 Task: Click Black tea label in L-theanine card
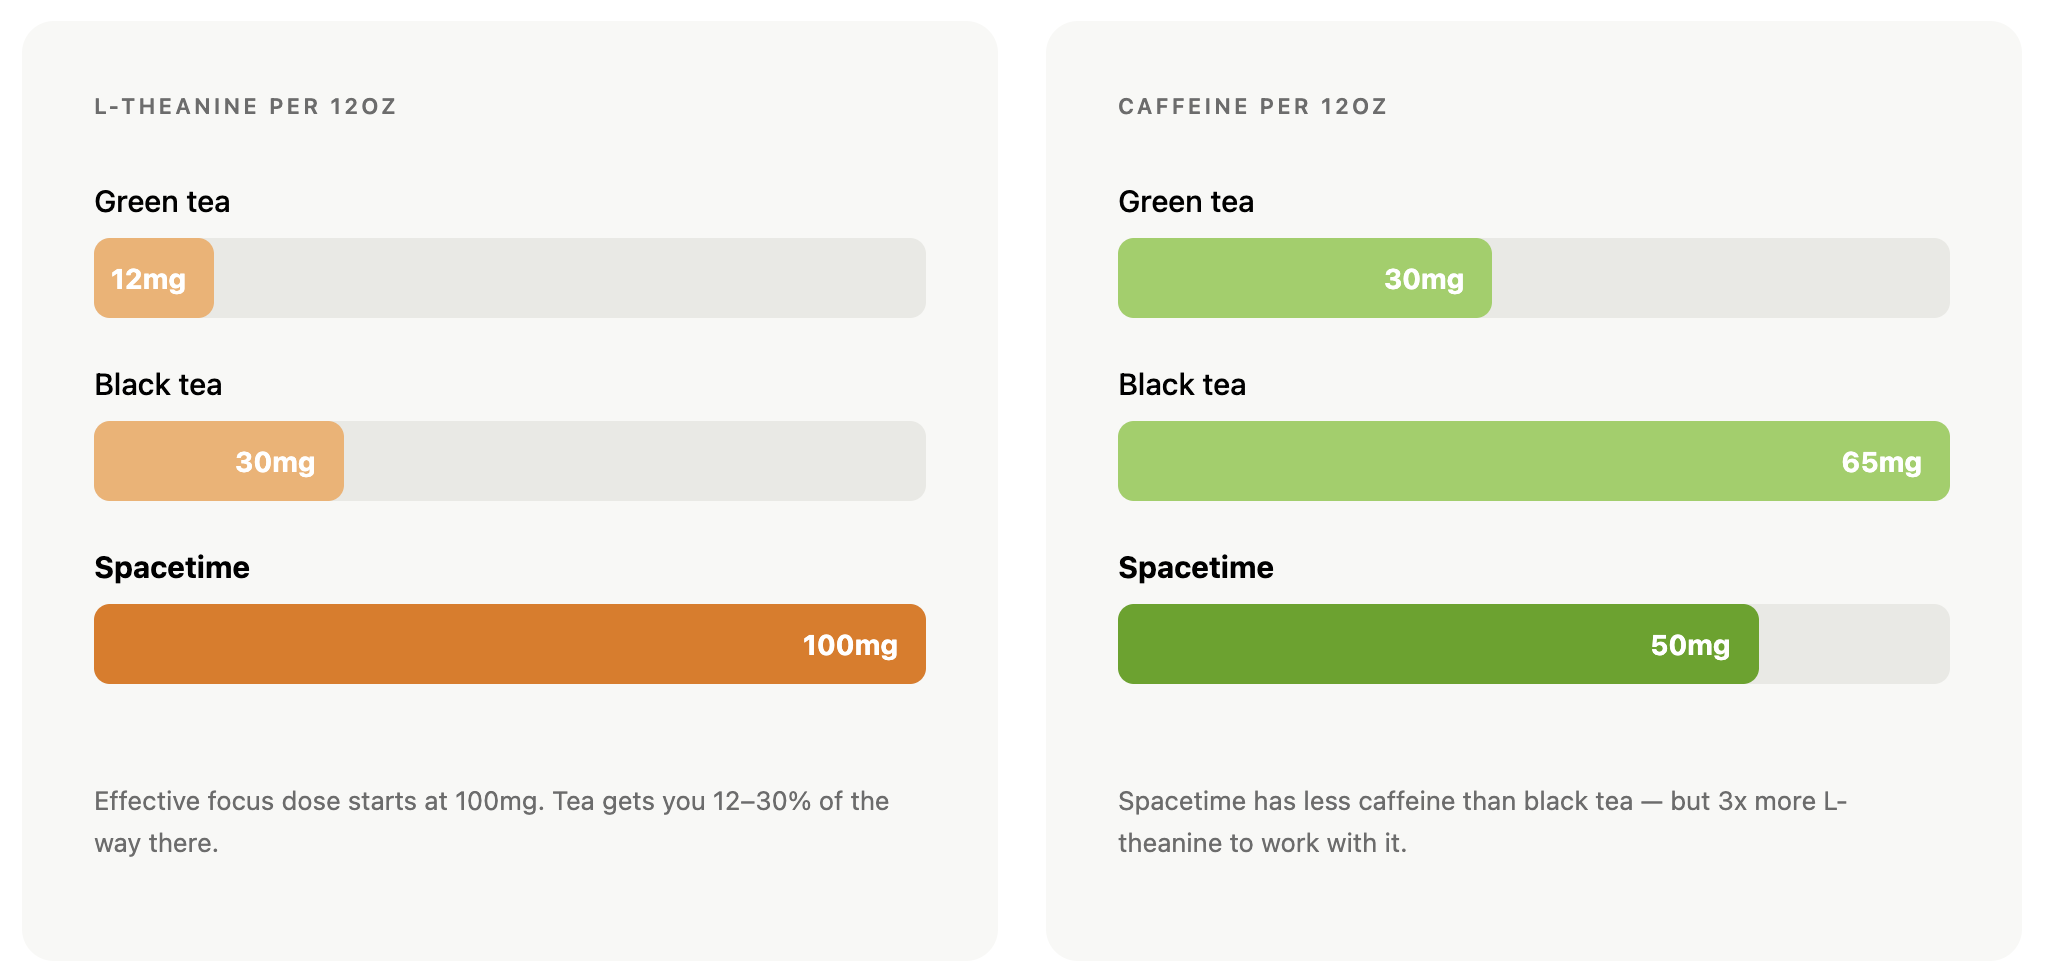(158, 385)
